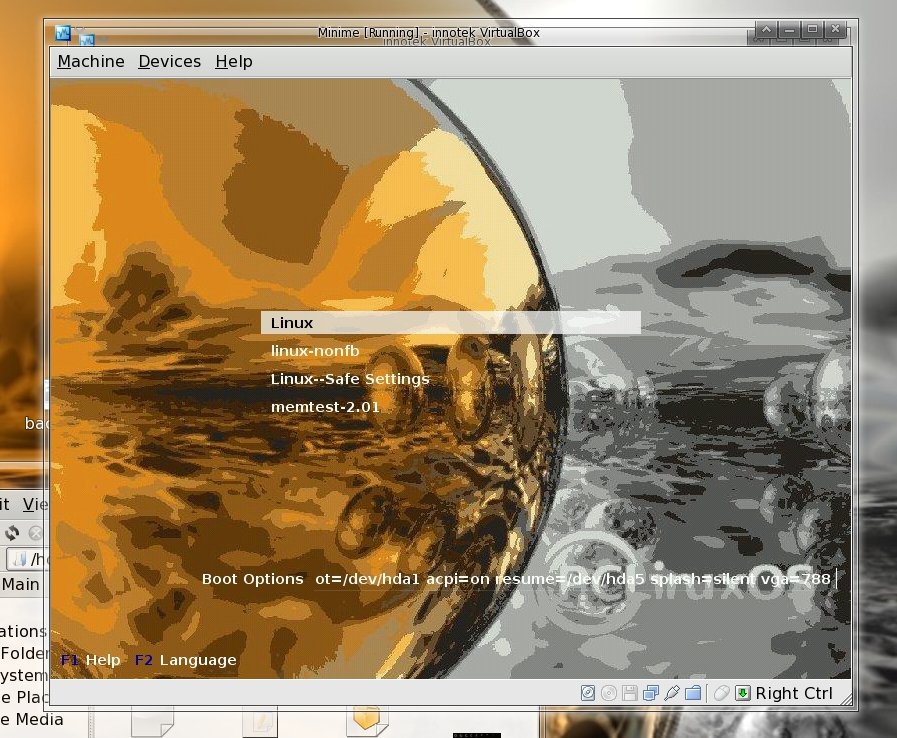Click the shared folders status icon
897x738 pixels.
[x=693, y=693]
